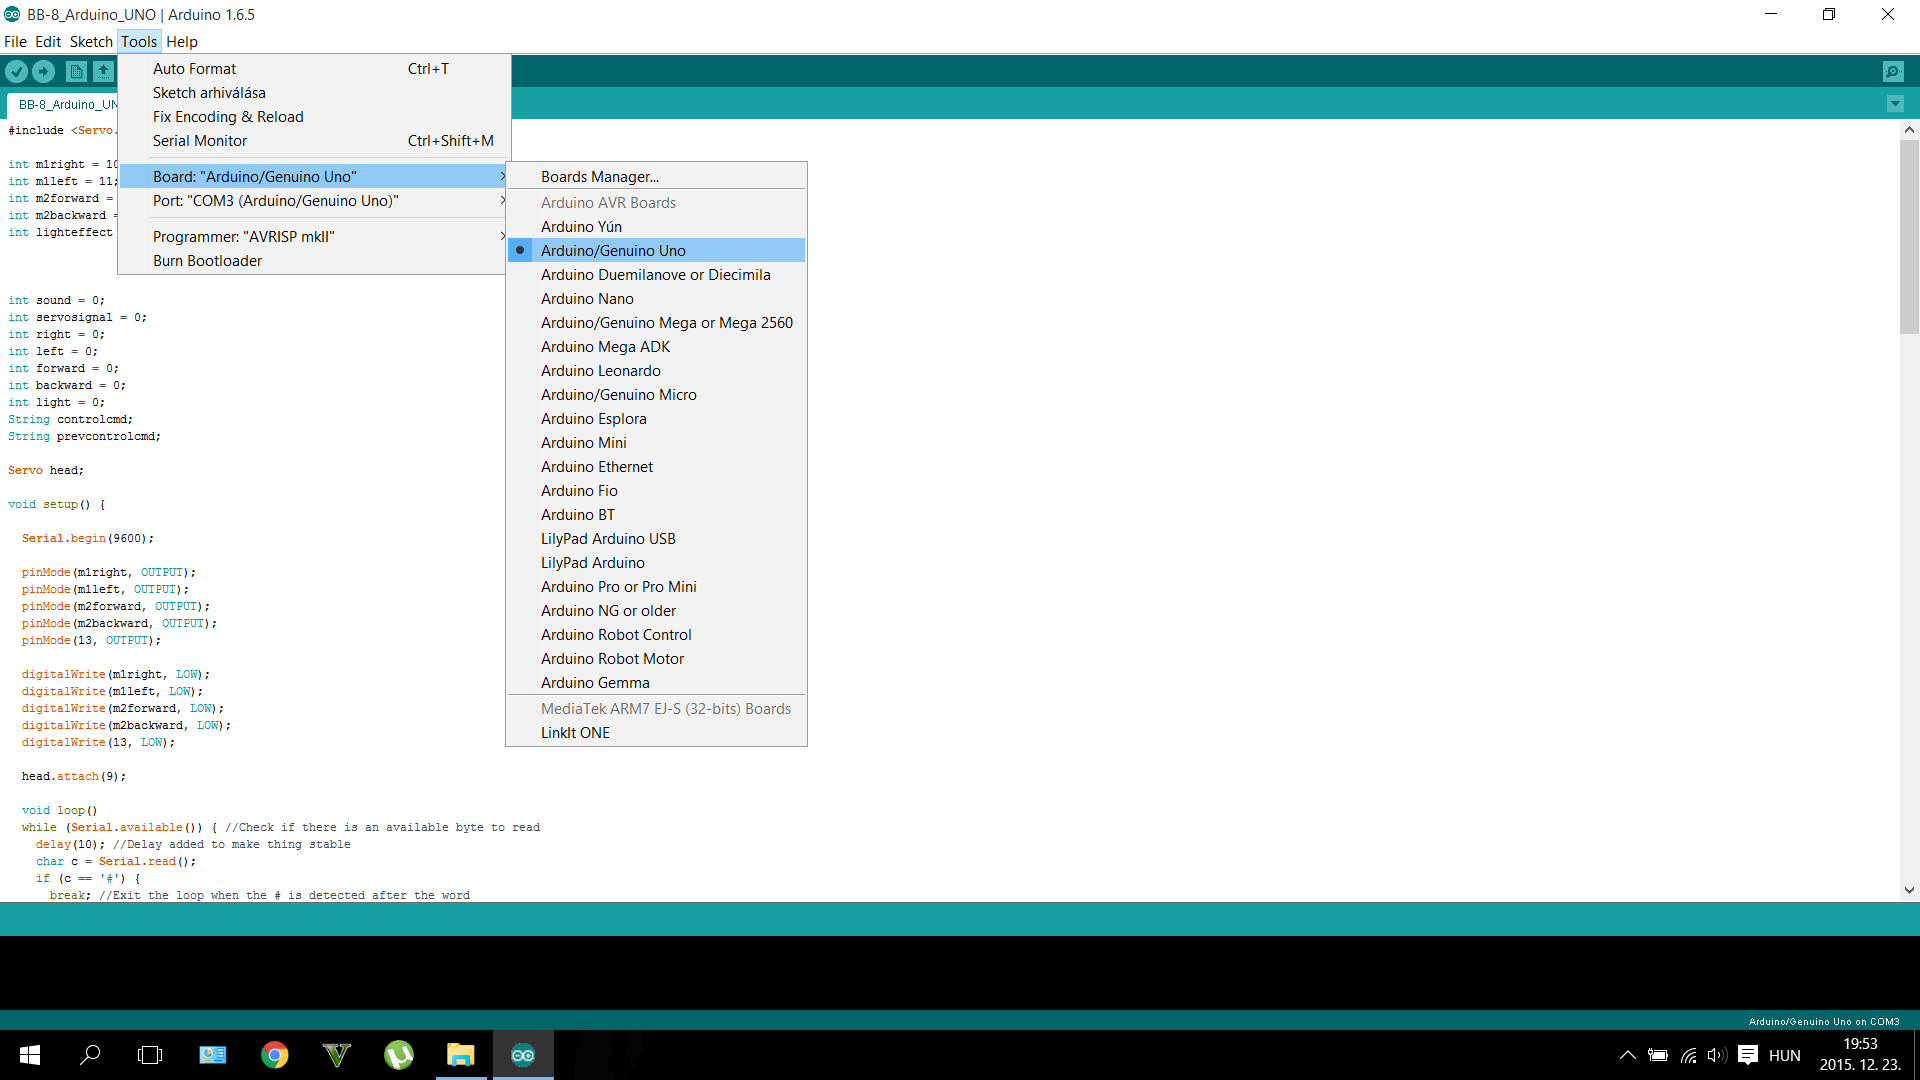Click the New sketch icon

point(76,71)
